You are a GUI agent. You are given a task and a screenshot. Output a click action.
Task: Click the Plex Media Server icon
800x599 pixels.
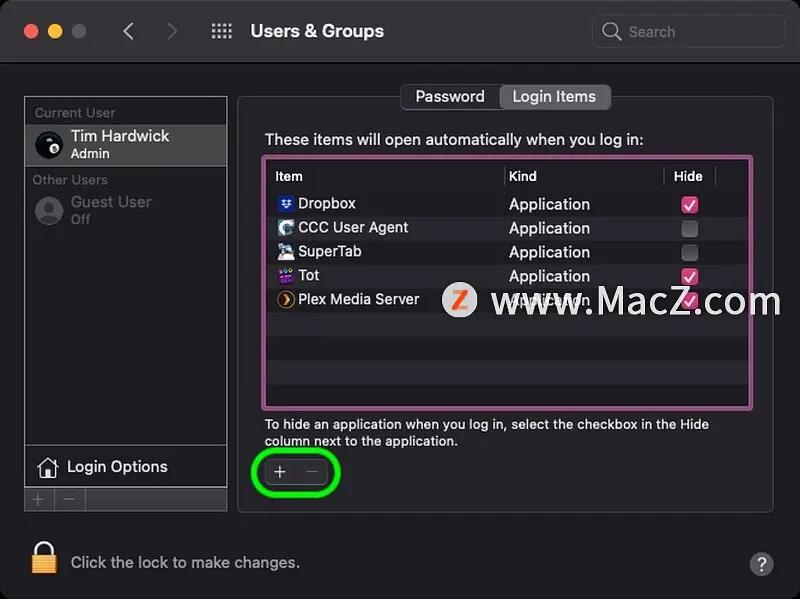pos(286,300)
